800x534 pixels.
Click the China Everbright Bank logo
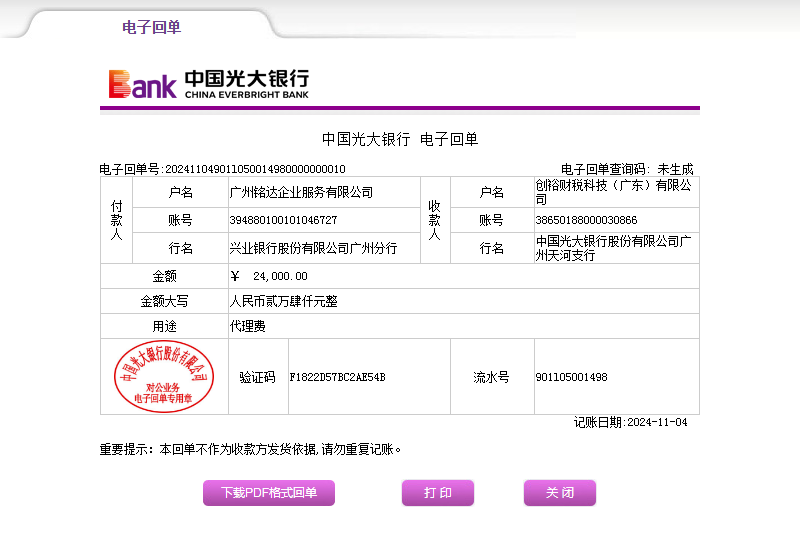coord(209,84)
